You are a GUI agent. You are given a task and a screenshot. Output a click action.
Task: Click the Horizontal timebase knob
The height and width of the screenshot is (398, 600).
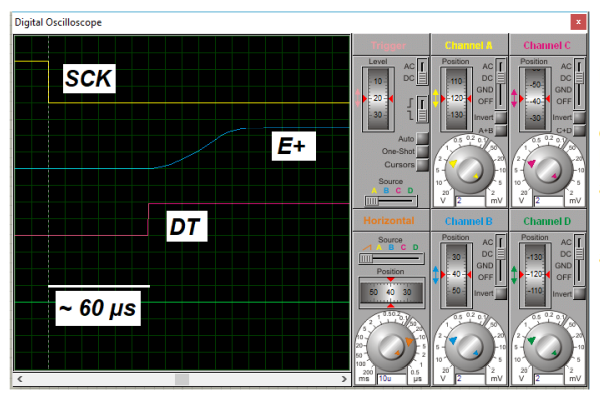tap(391, 347)
